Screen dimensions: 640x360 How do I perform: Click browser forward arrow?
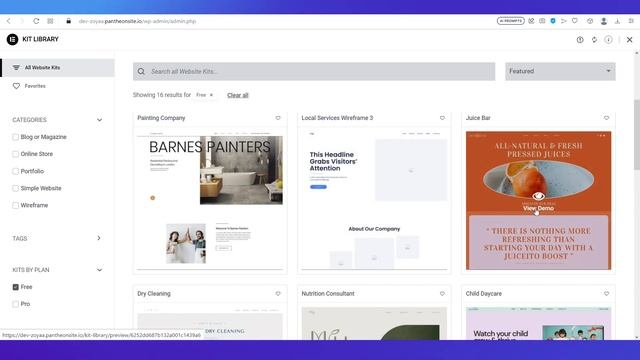click(22, 21)
